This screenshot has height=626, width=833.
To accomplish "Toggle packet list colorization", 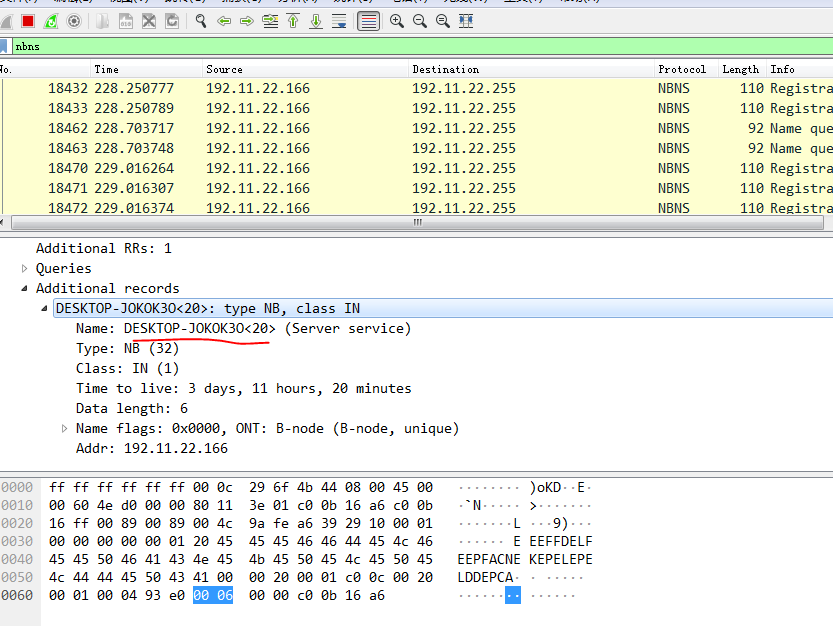I will (x=368, y=21).
